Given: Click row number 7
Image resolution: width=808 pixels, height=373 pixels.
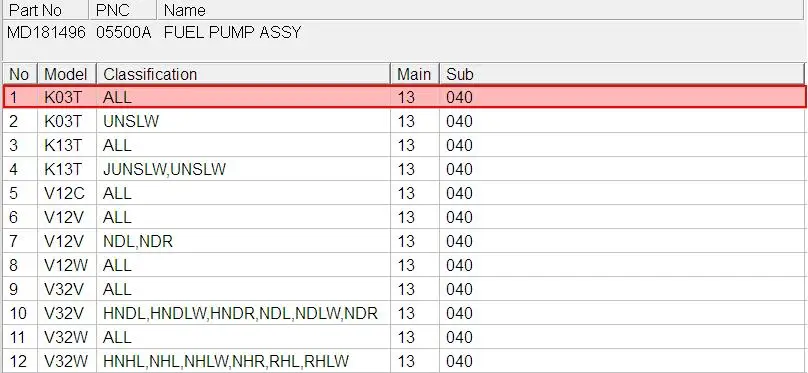Looking at the screenshot, I should pos(13,241).
